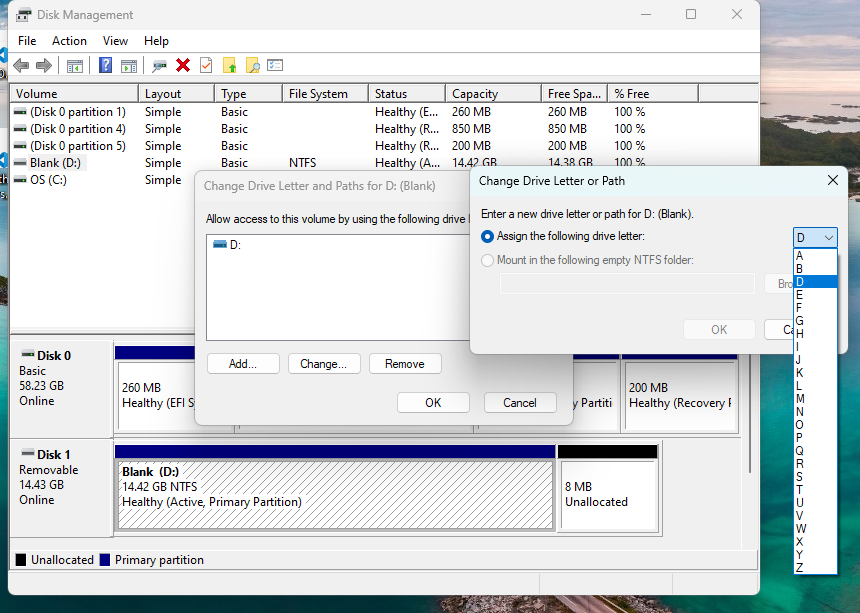Sort by the Status column header

click(x=406, y=94)
